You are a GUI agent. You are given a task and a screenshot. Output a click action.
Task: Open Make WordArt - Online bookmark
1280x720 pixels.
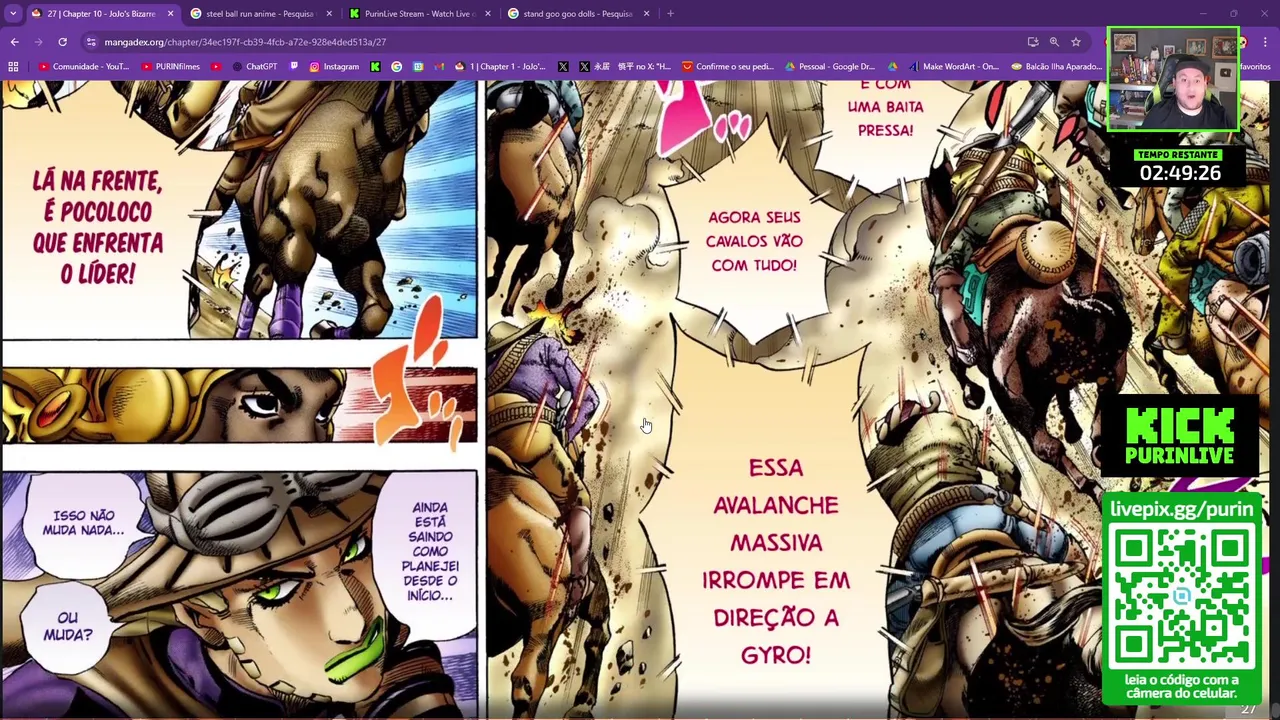953,67
